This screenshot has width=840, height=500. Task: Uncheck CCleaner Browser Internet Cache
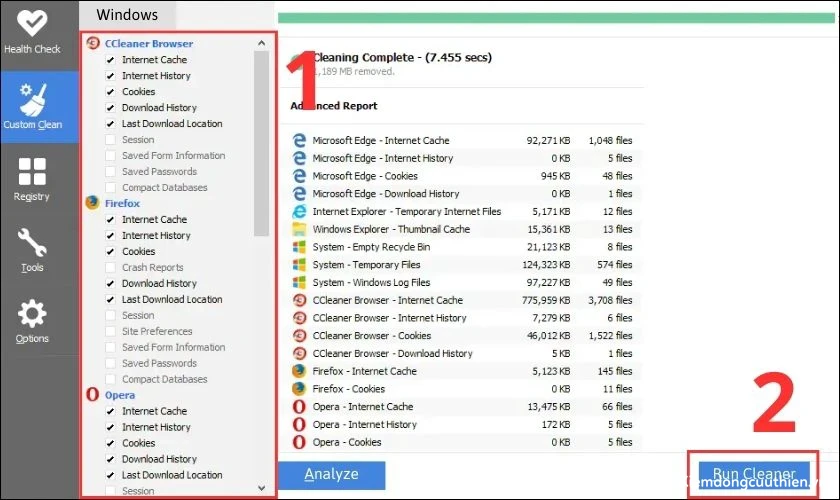[x=110, y=59]
